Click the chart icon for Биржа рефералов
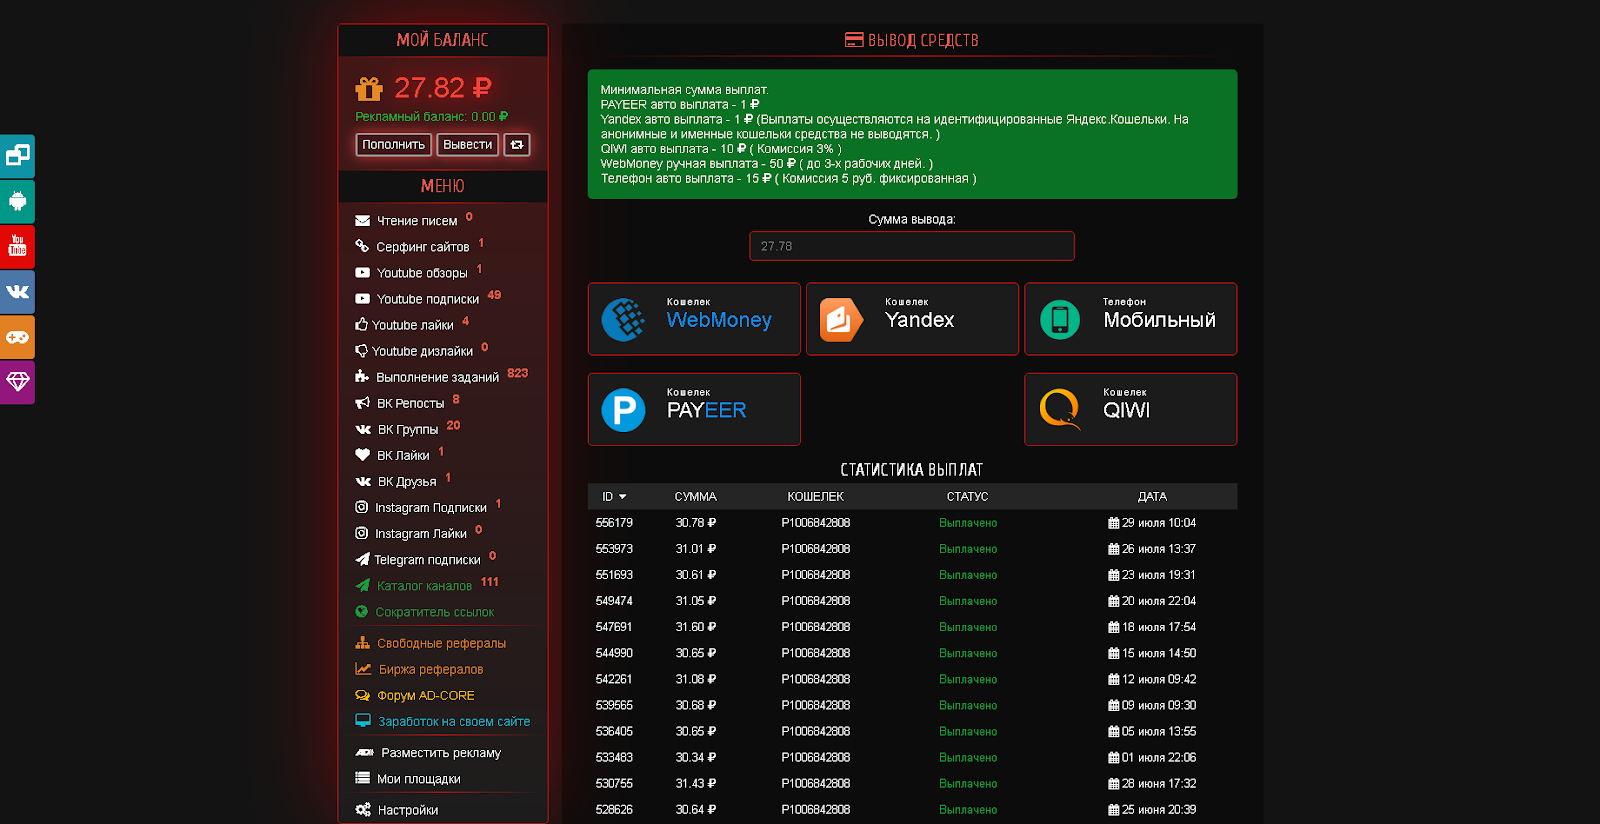 363,669
